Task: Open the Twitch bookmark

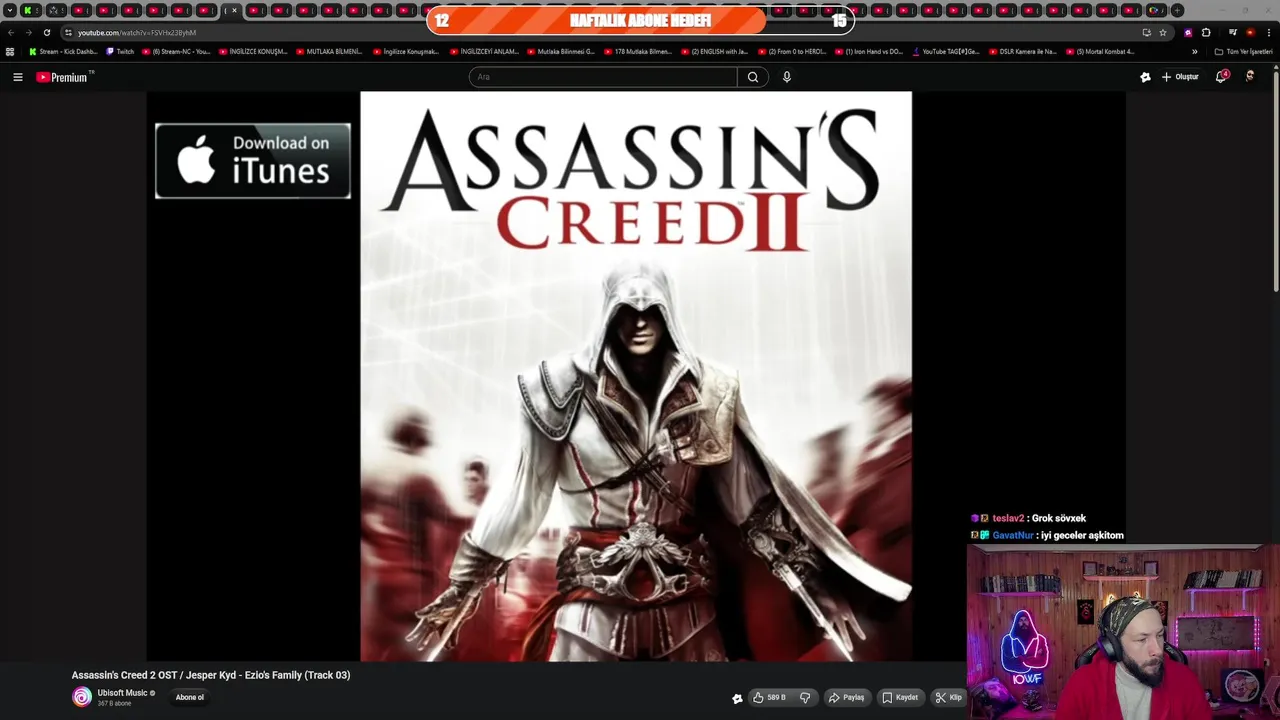Action: [x=120, y=51]
